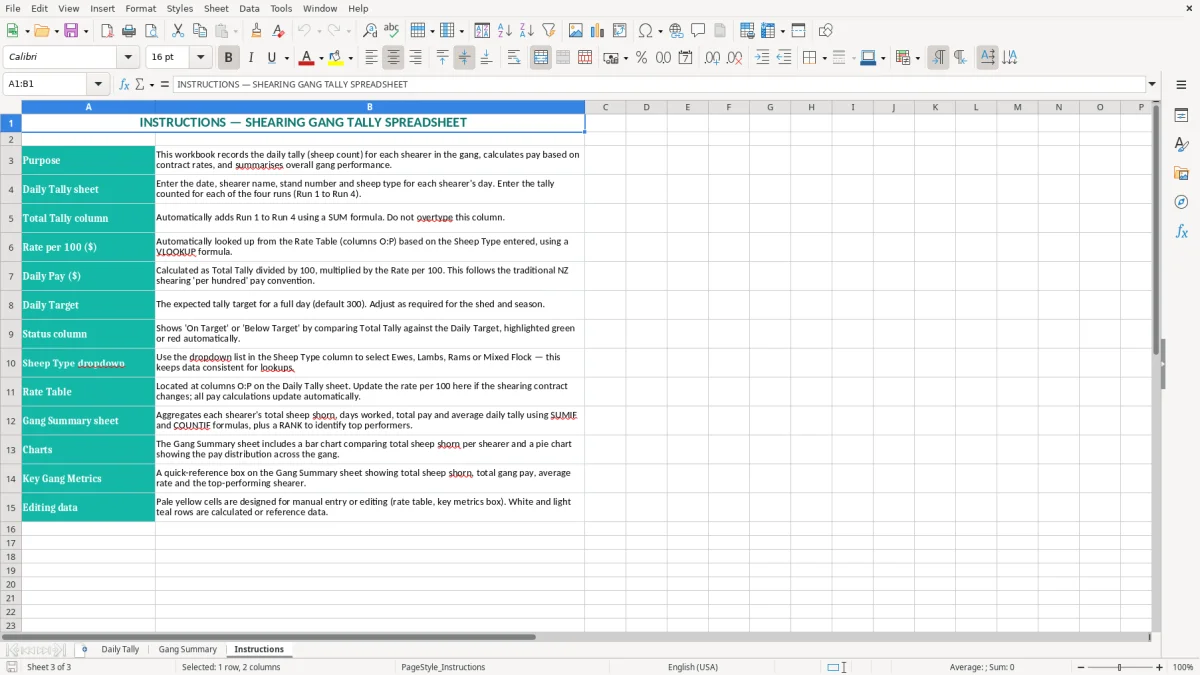Screen dimensions: 1200x675
Task: Open the Conditional Formatting dropdown arrow
Action: point(917,58)
